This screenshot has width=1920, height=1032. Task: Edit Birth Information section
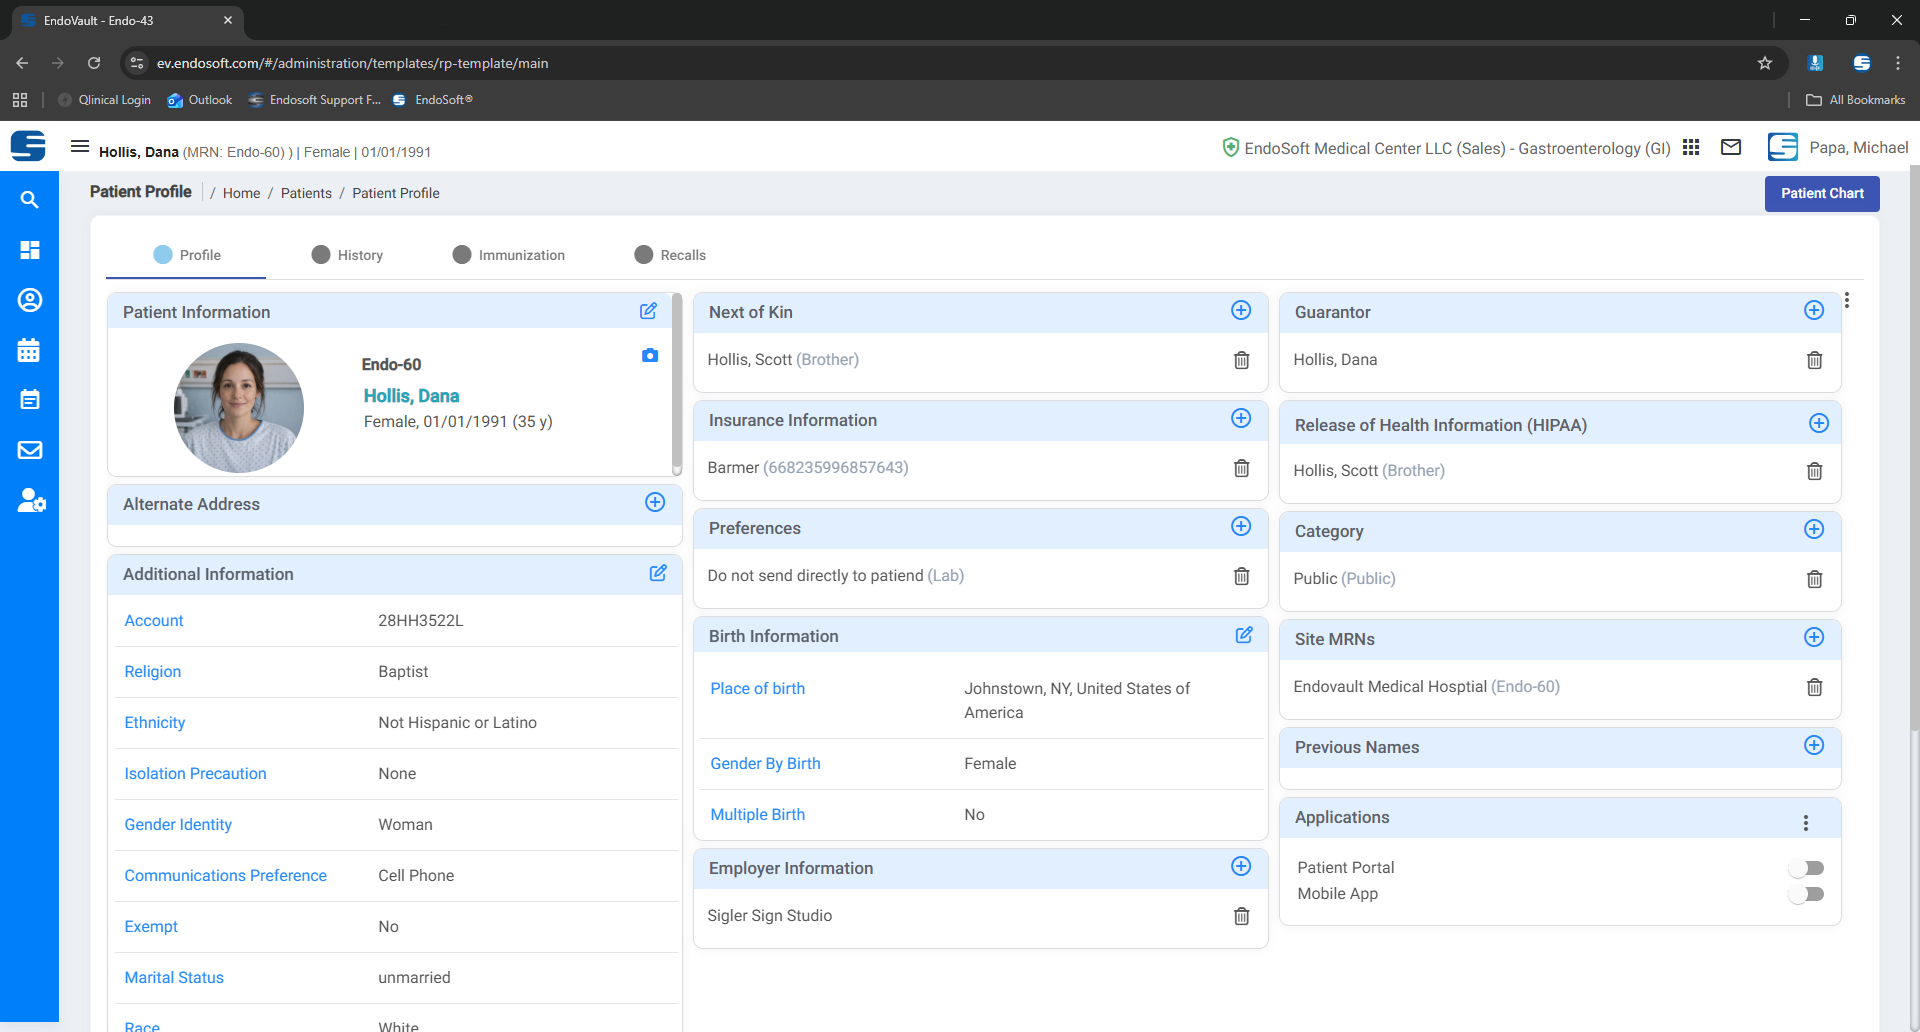tap(1243, 635)
